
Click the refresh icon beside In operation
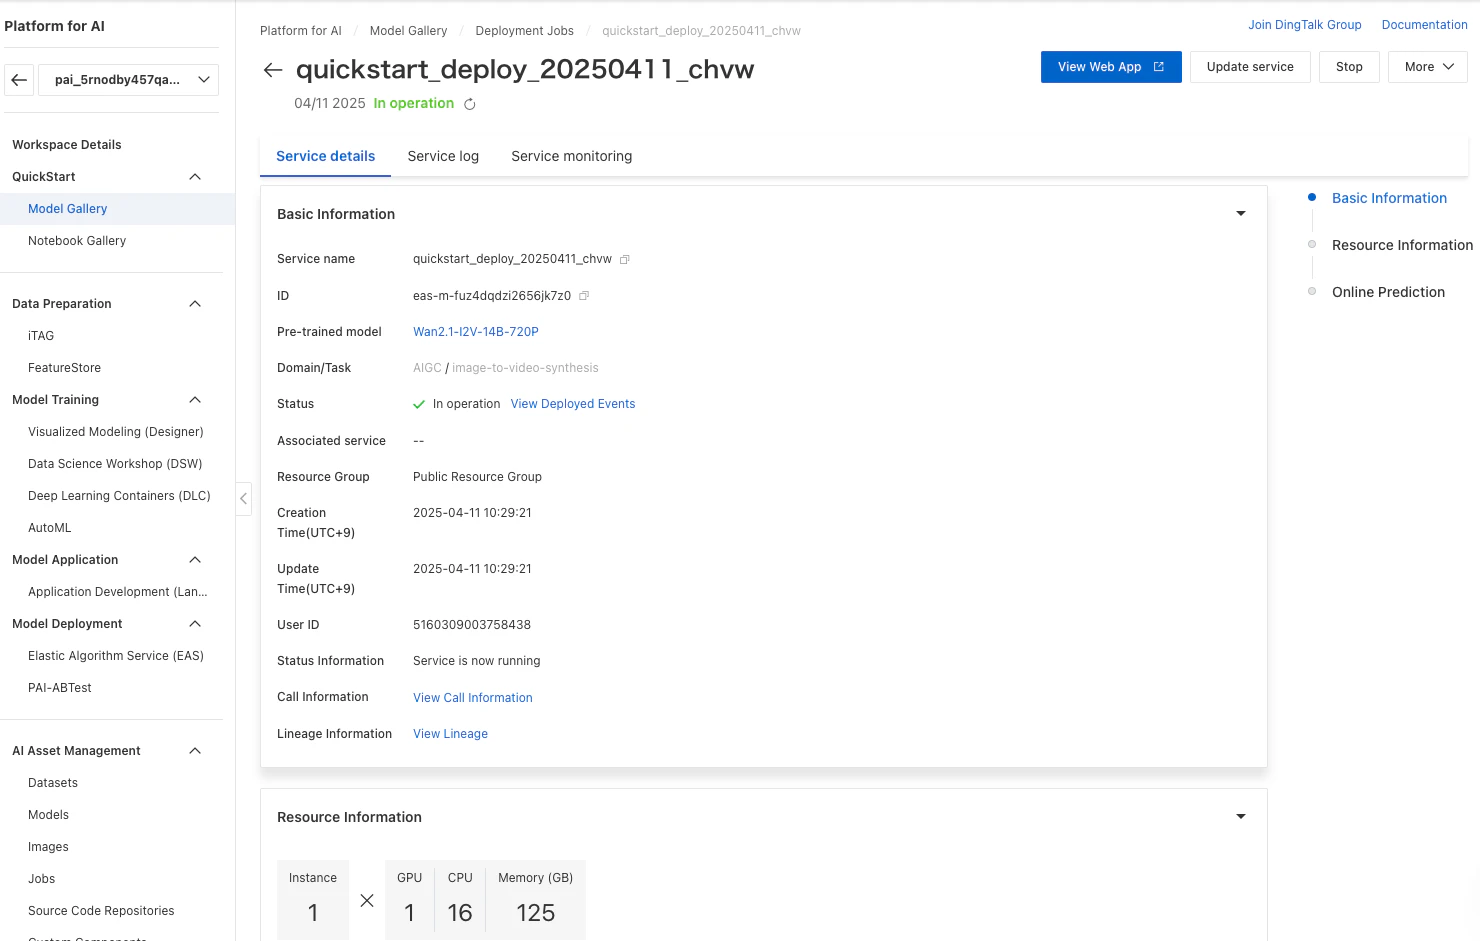point(470,104)
